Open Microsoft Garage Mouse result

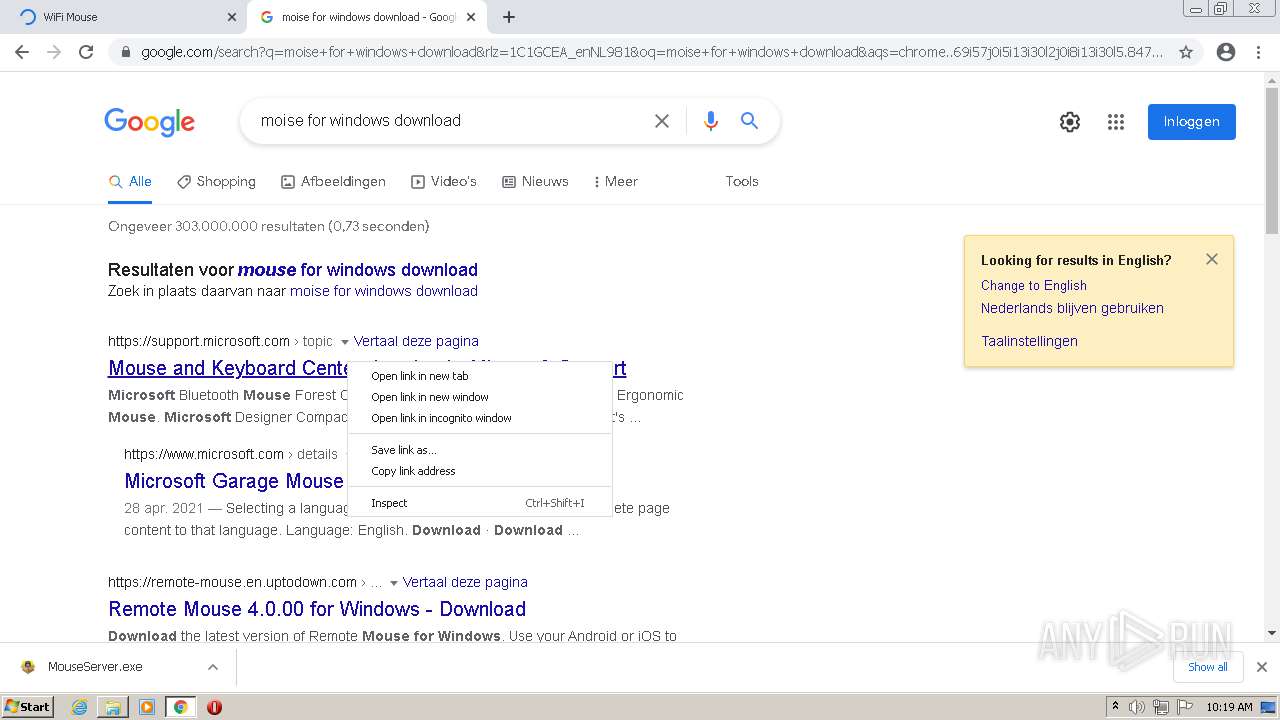234,481
